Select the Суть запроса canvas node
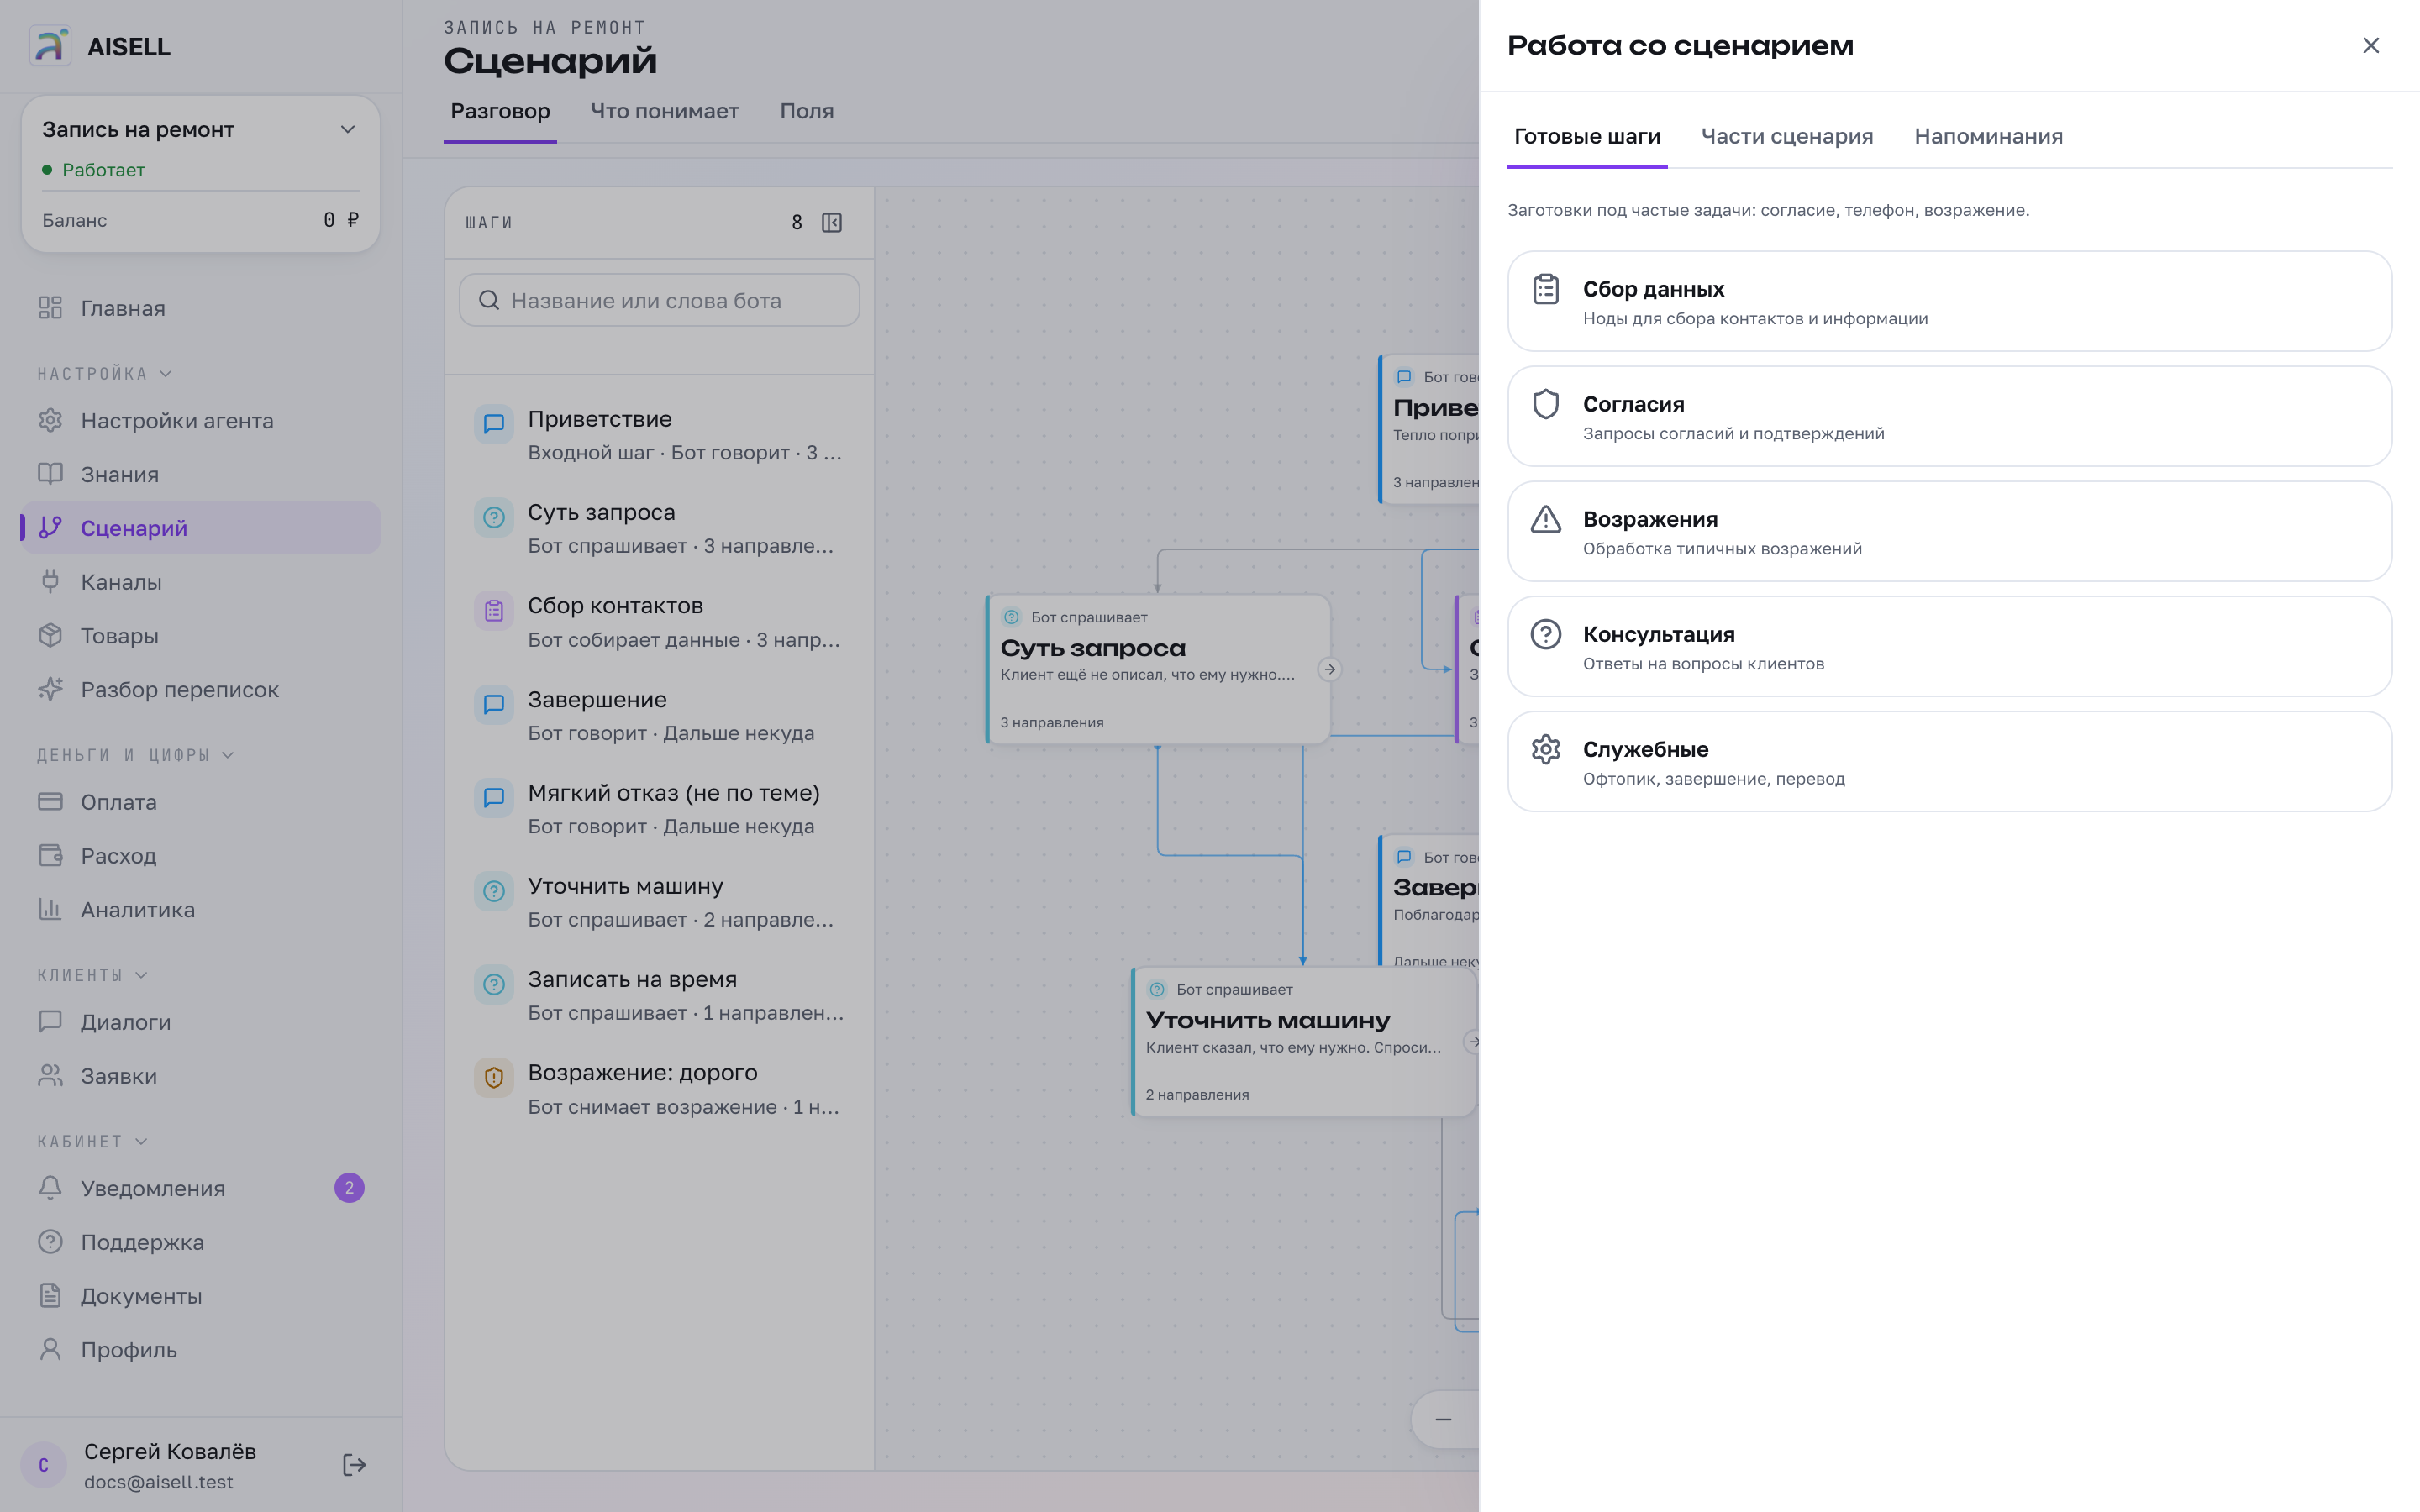 click(x=1158, y=669)
